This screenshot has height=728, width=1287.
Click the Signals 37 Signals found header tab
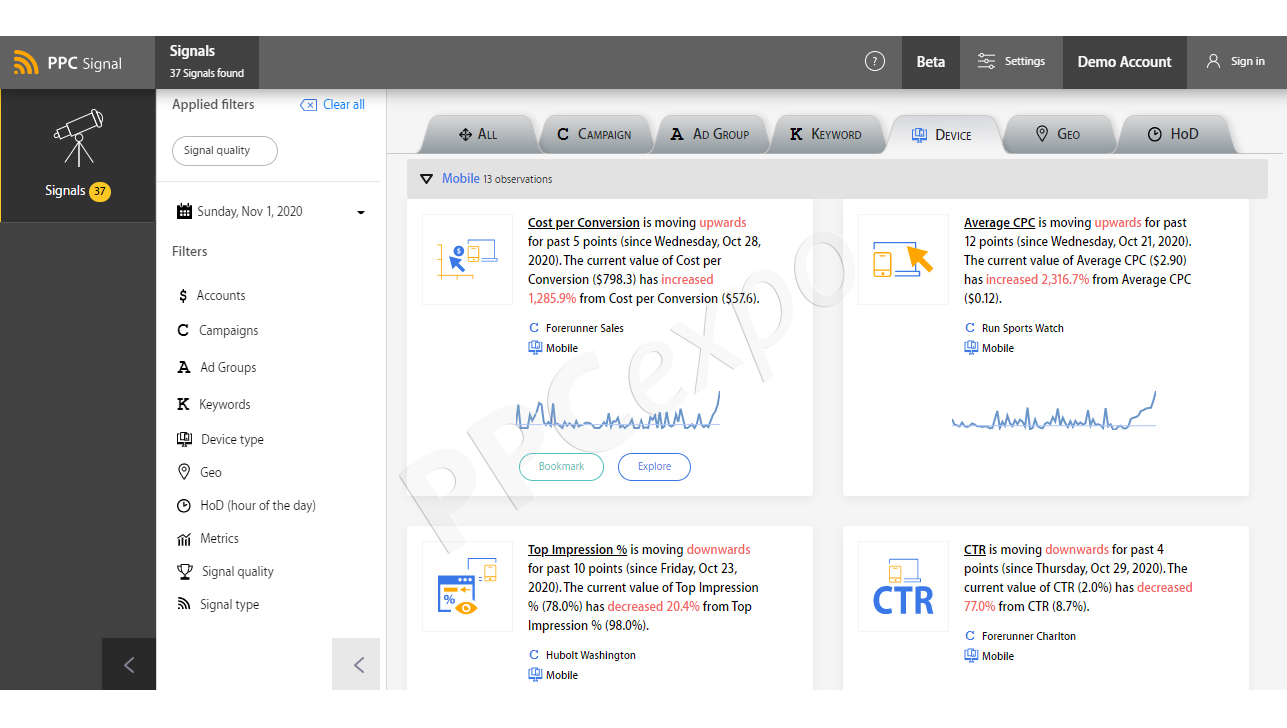pos(207,62)
